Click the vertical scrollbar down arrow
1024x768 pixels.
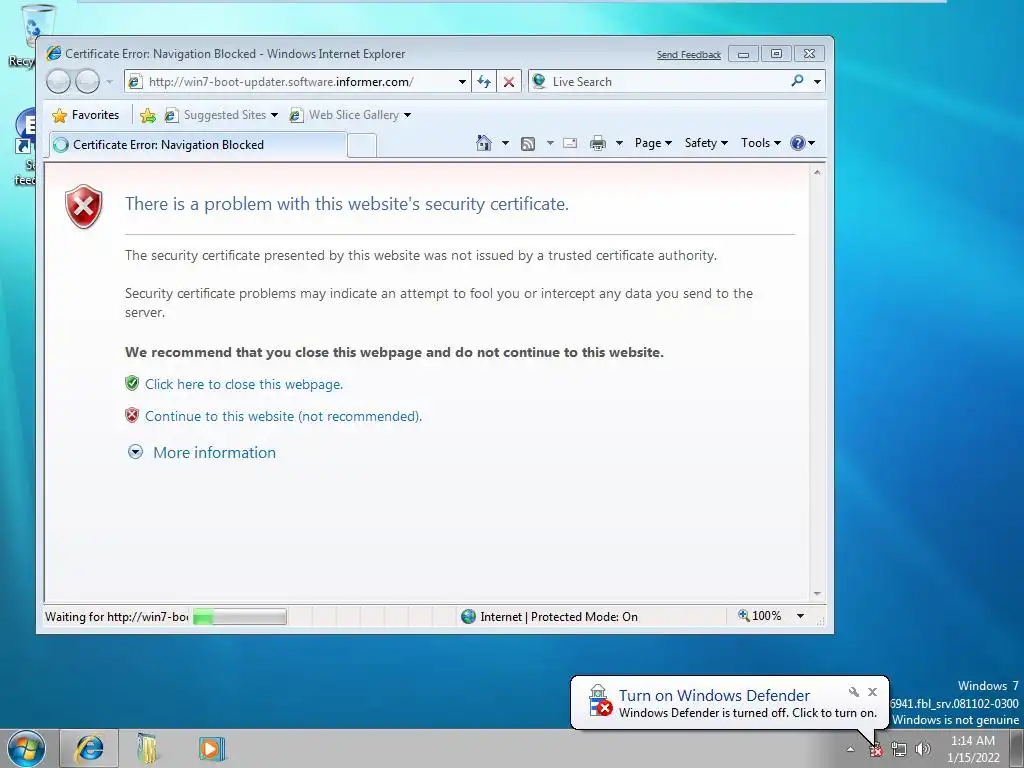[817, 594]
